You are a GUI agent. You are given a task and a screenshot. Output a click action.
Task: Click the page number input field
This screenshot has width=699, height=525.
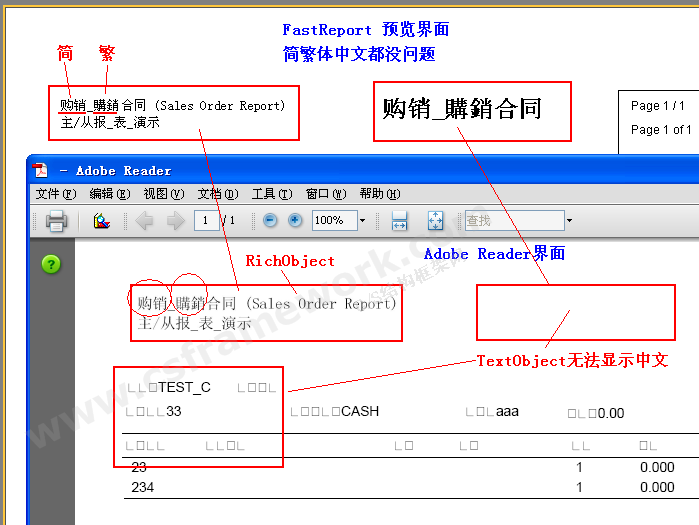(x=207, y=221)
